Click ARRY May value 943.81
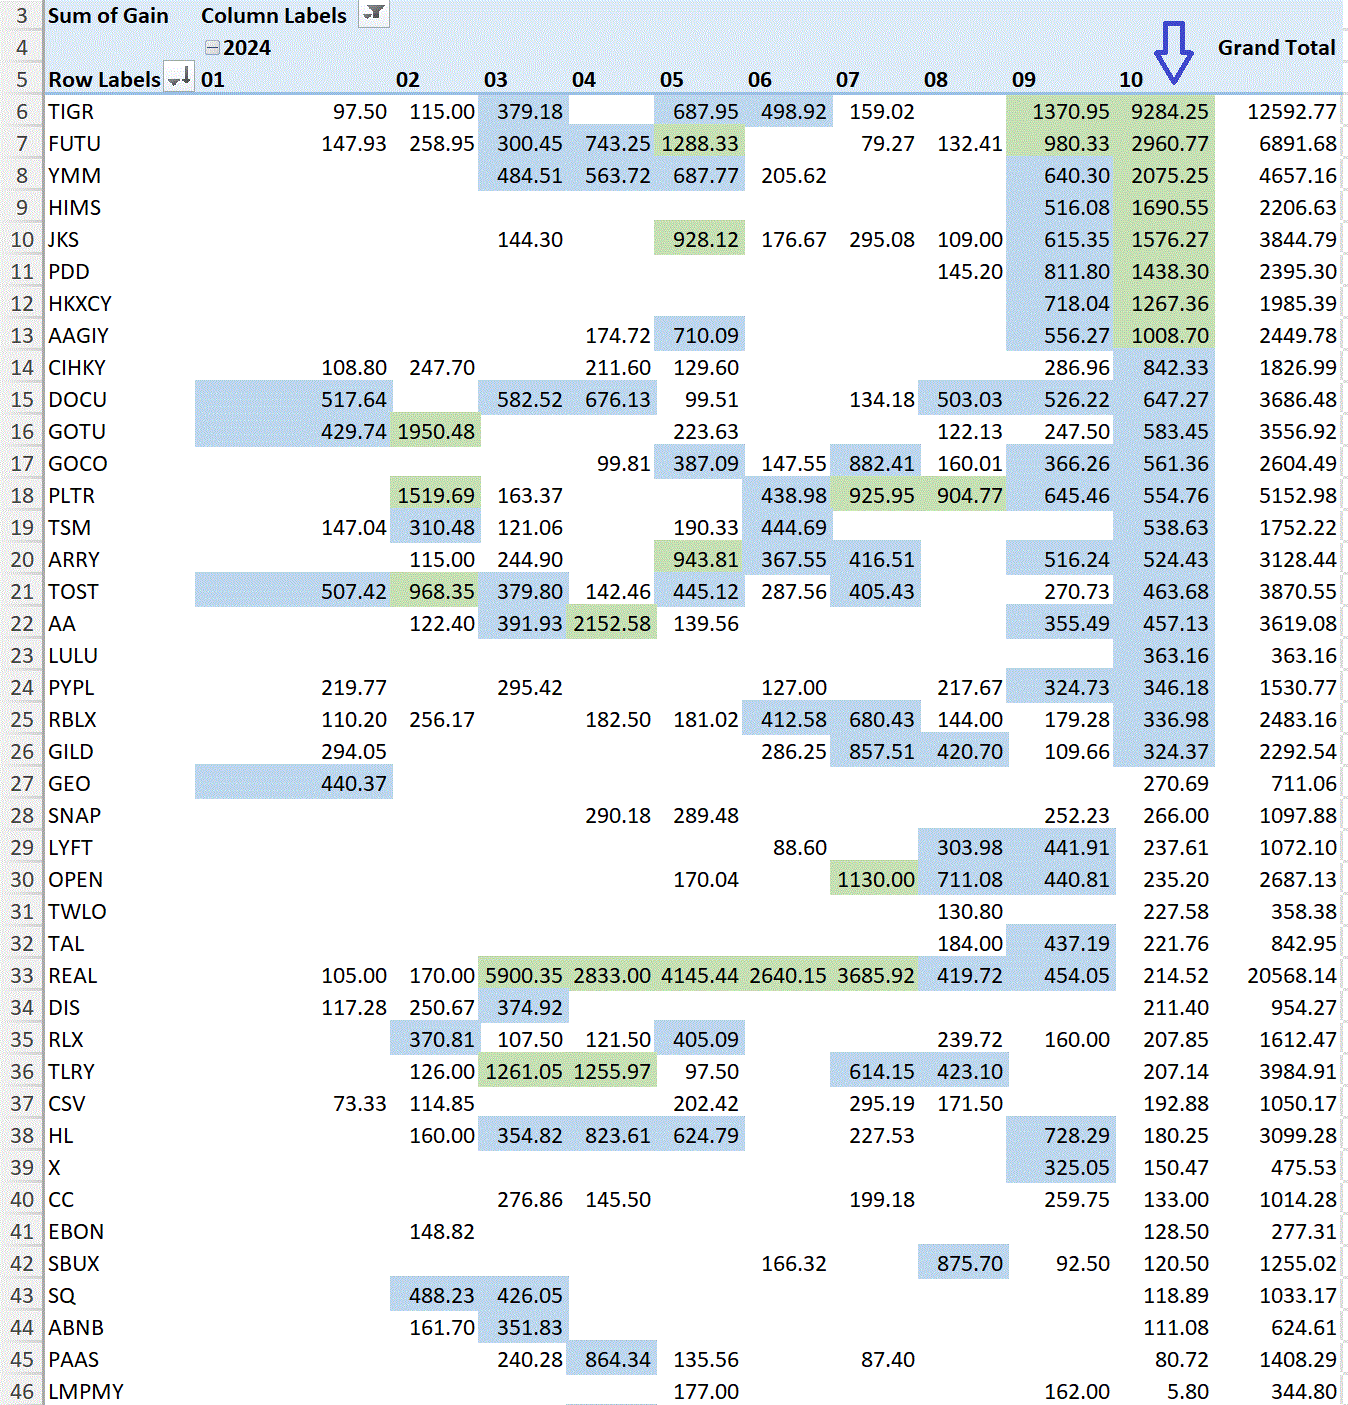Screen dimensions: 1348x1405 706,560
